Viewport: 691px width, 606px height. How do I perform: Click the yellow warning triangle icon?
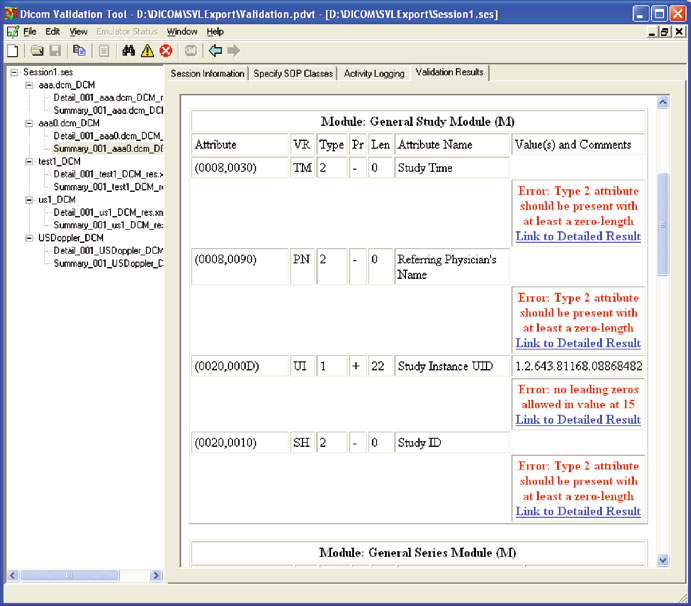(147, 50)
